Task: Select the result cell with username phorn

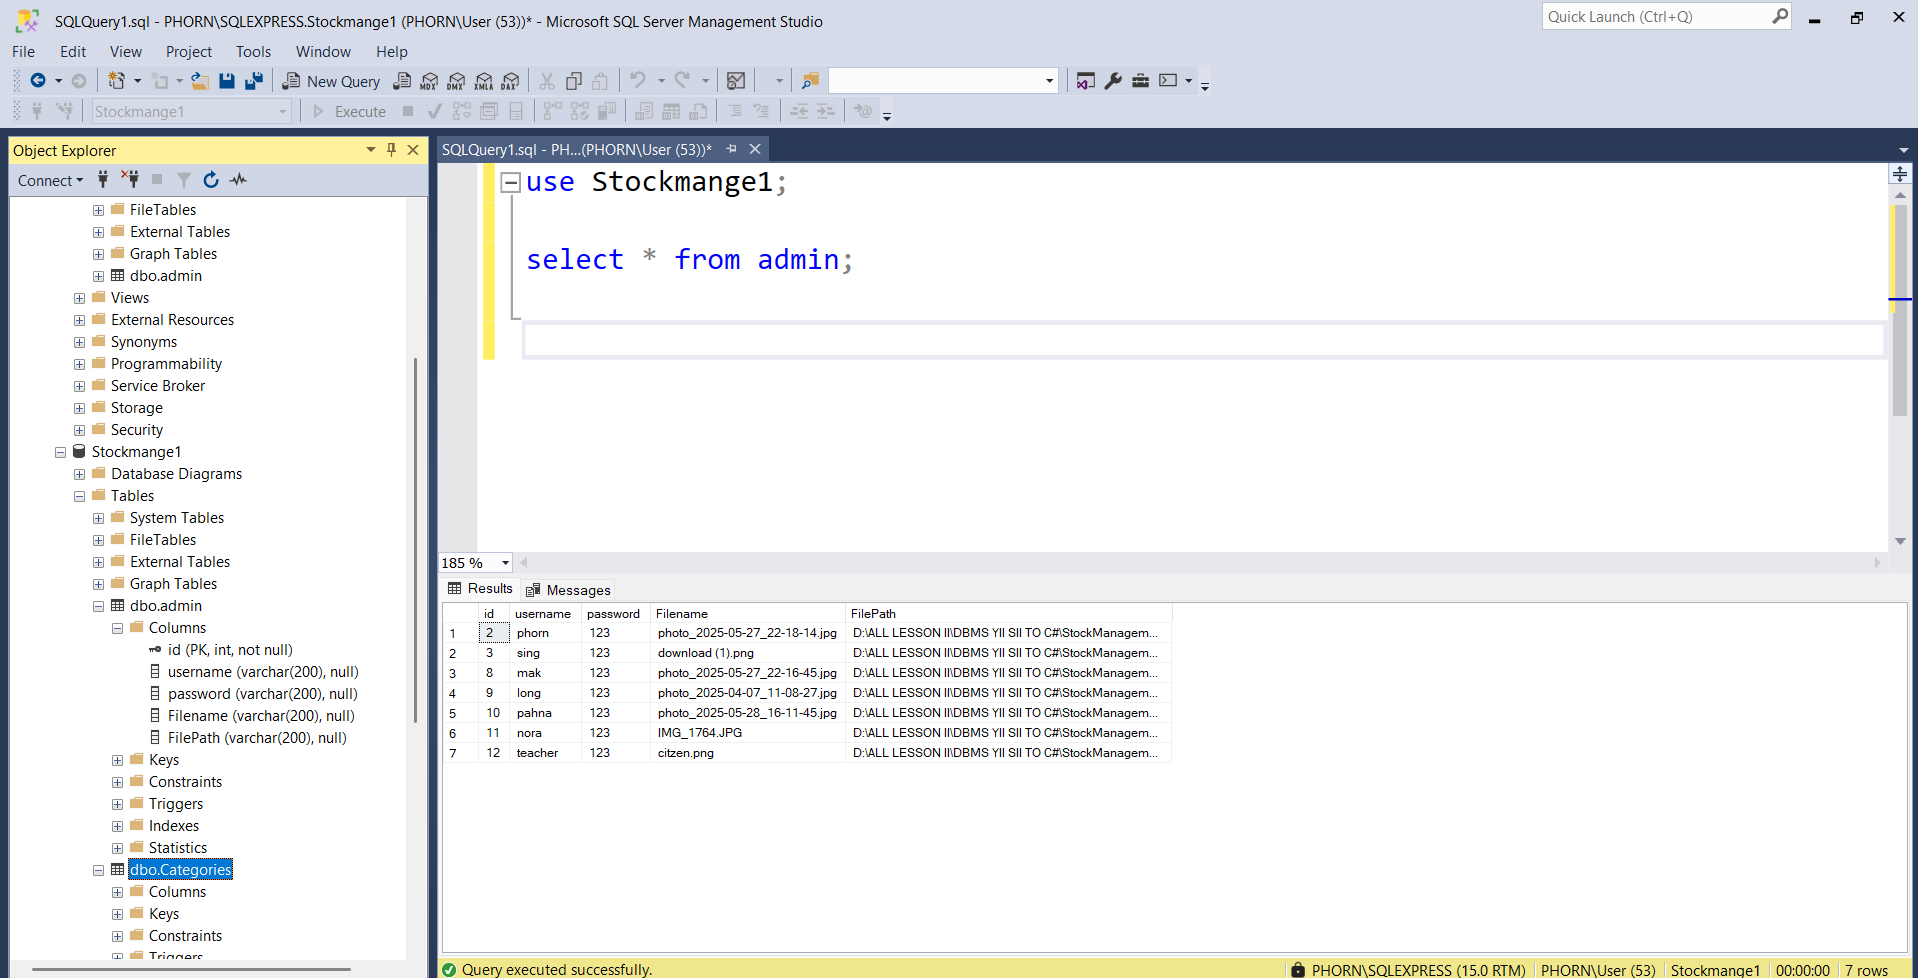Action: pos(545,633)
